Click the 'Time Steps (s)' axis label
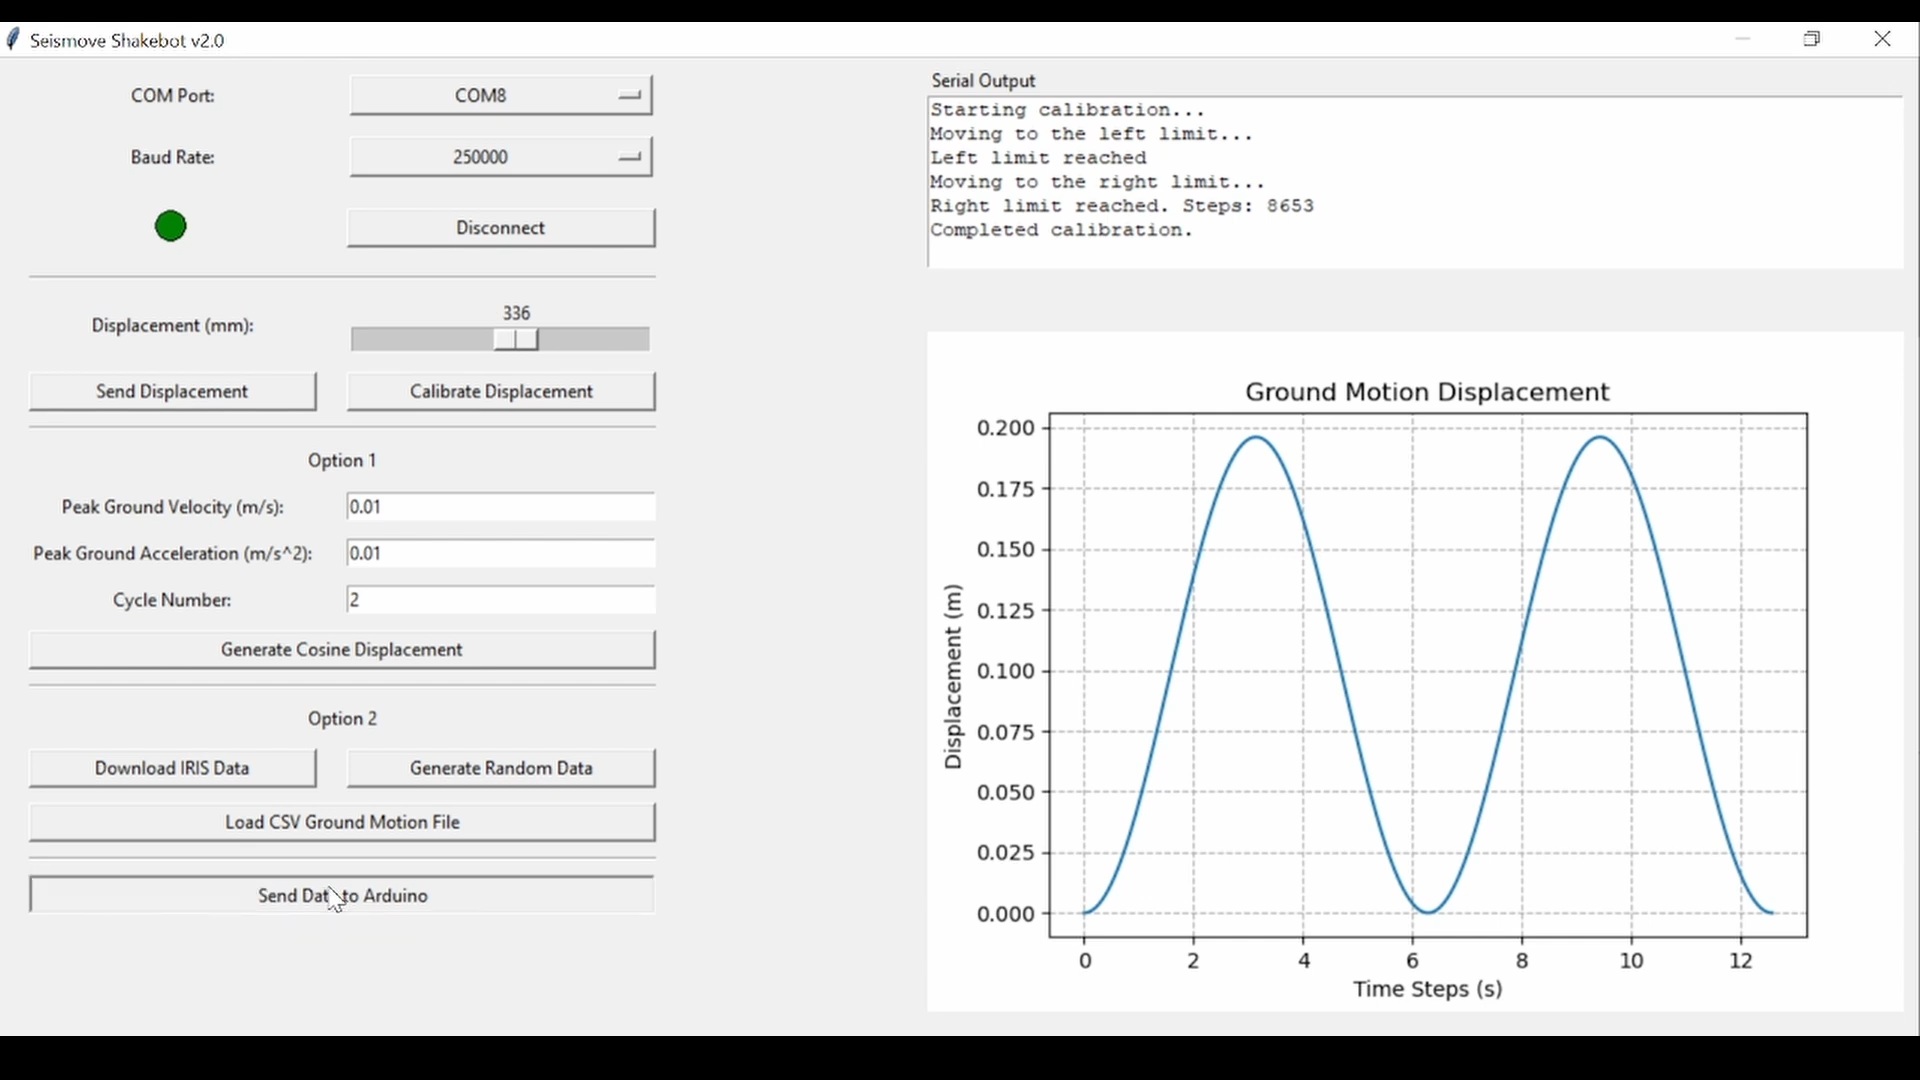 click(x=1428, y=991)
